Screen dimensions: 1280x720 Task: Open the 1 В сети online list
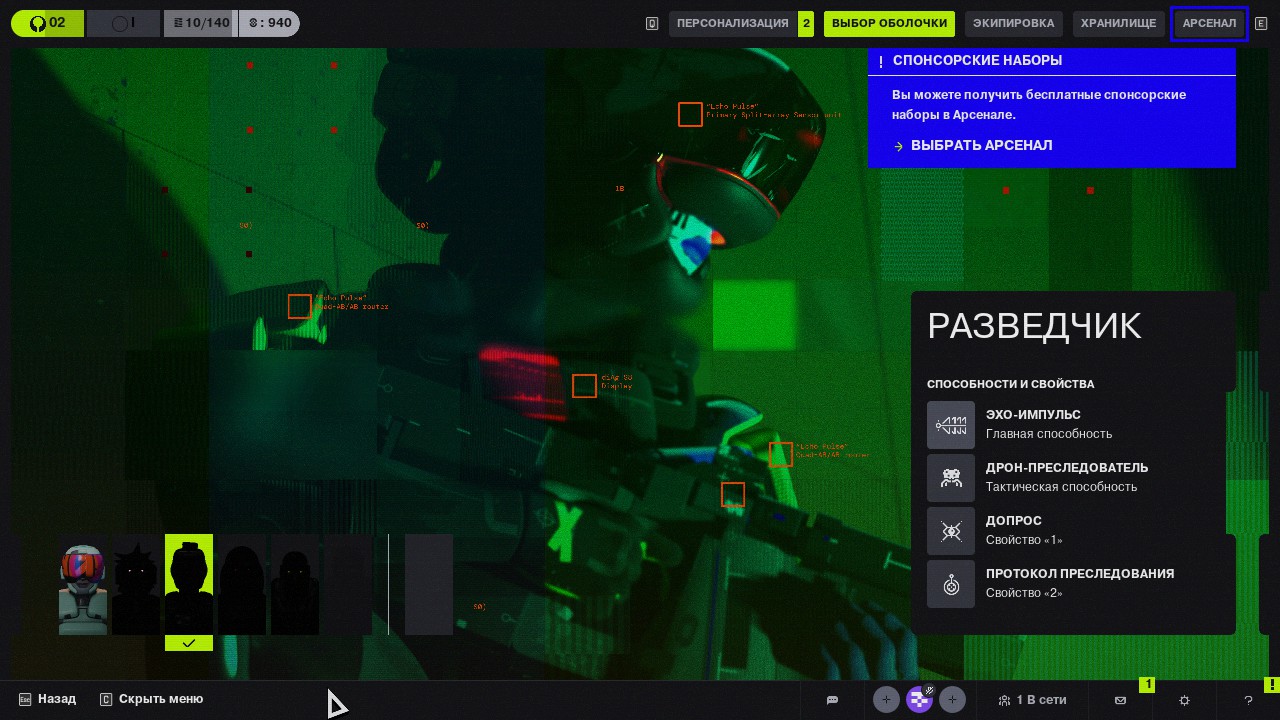[1032, 700]
